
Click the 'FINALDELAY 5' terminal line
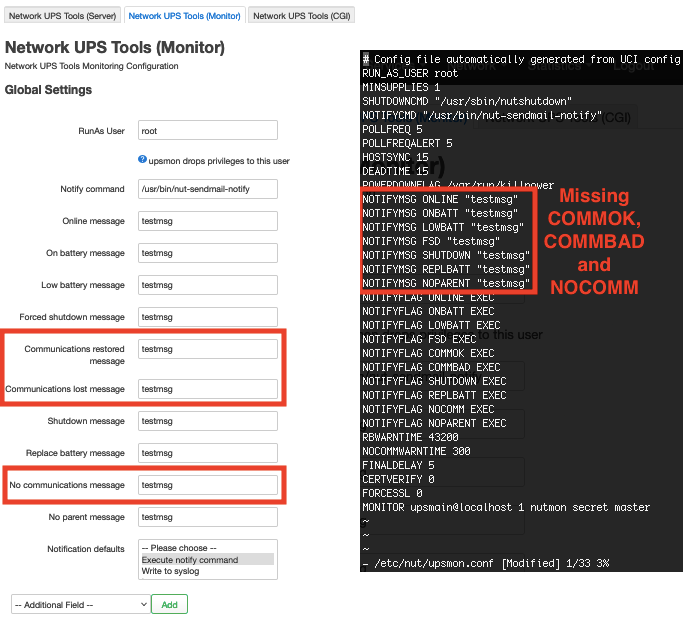(398, 465)
